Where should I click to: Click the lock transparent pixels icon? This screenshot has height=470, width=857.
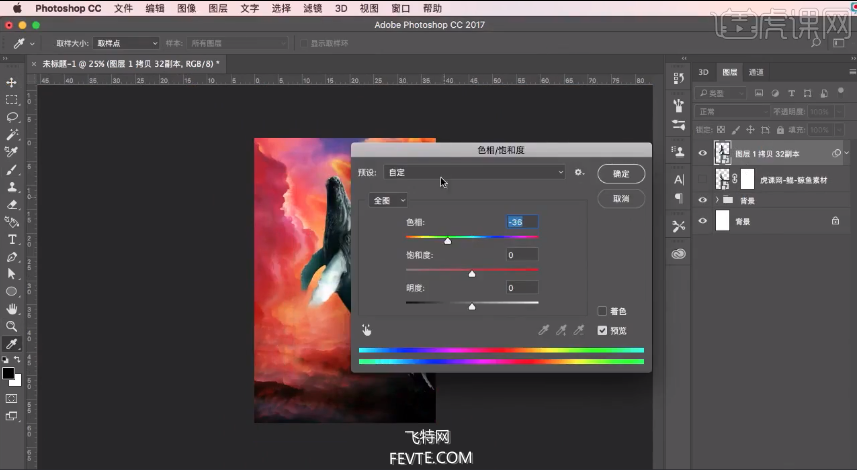[x=721, y=130]
